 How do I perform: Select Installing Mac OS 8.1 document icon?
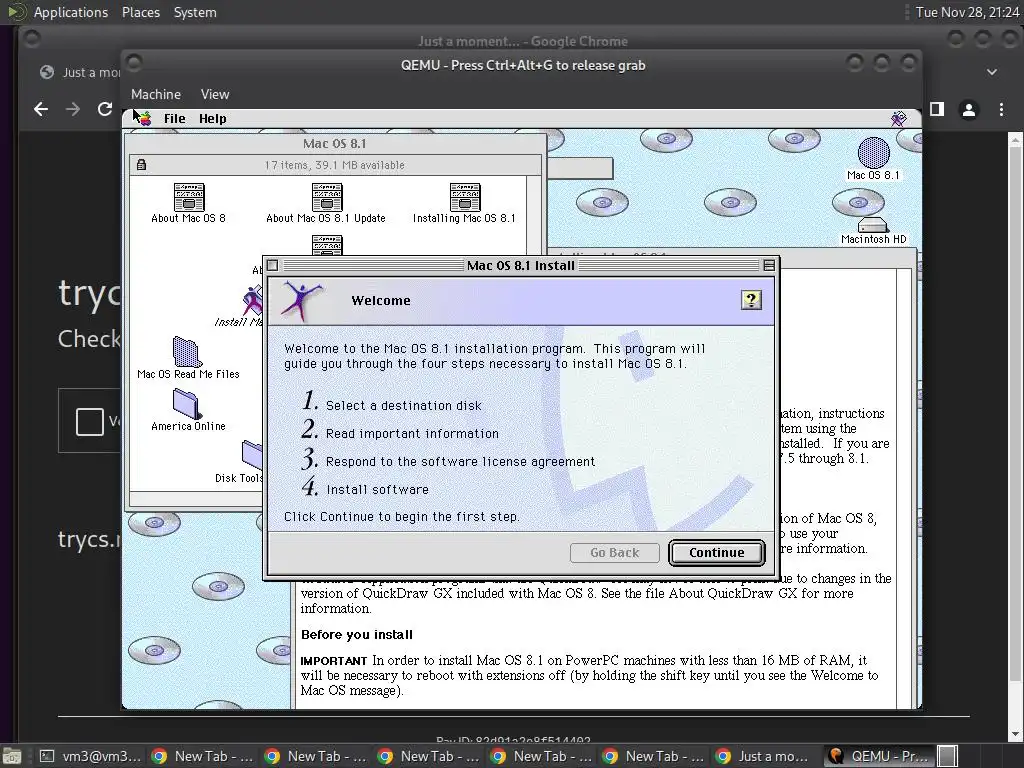464,197
